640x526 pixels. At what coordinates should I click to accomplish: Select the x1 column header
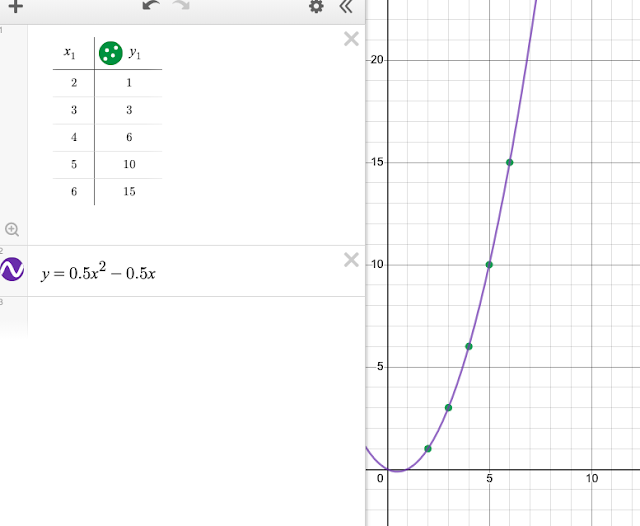[x=70, y=53]
